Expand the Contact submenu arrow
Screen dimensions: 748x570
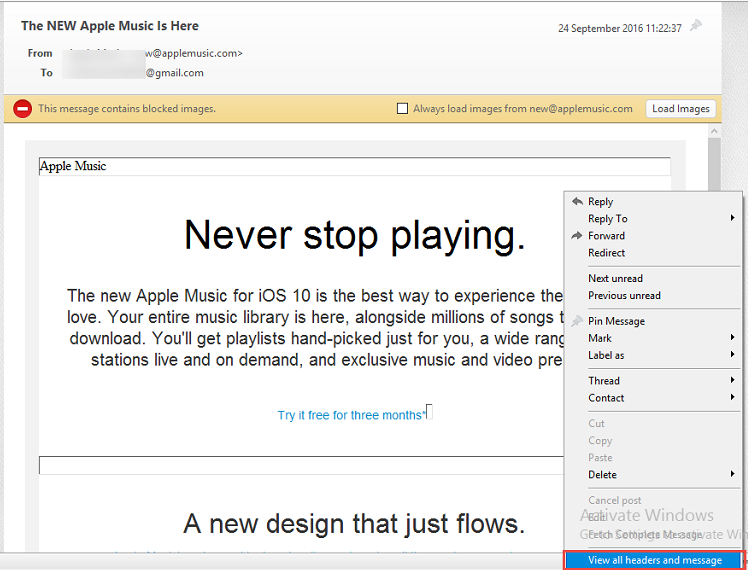click(732, 397)
